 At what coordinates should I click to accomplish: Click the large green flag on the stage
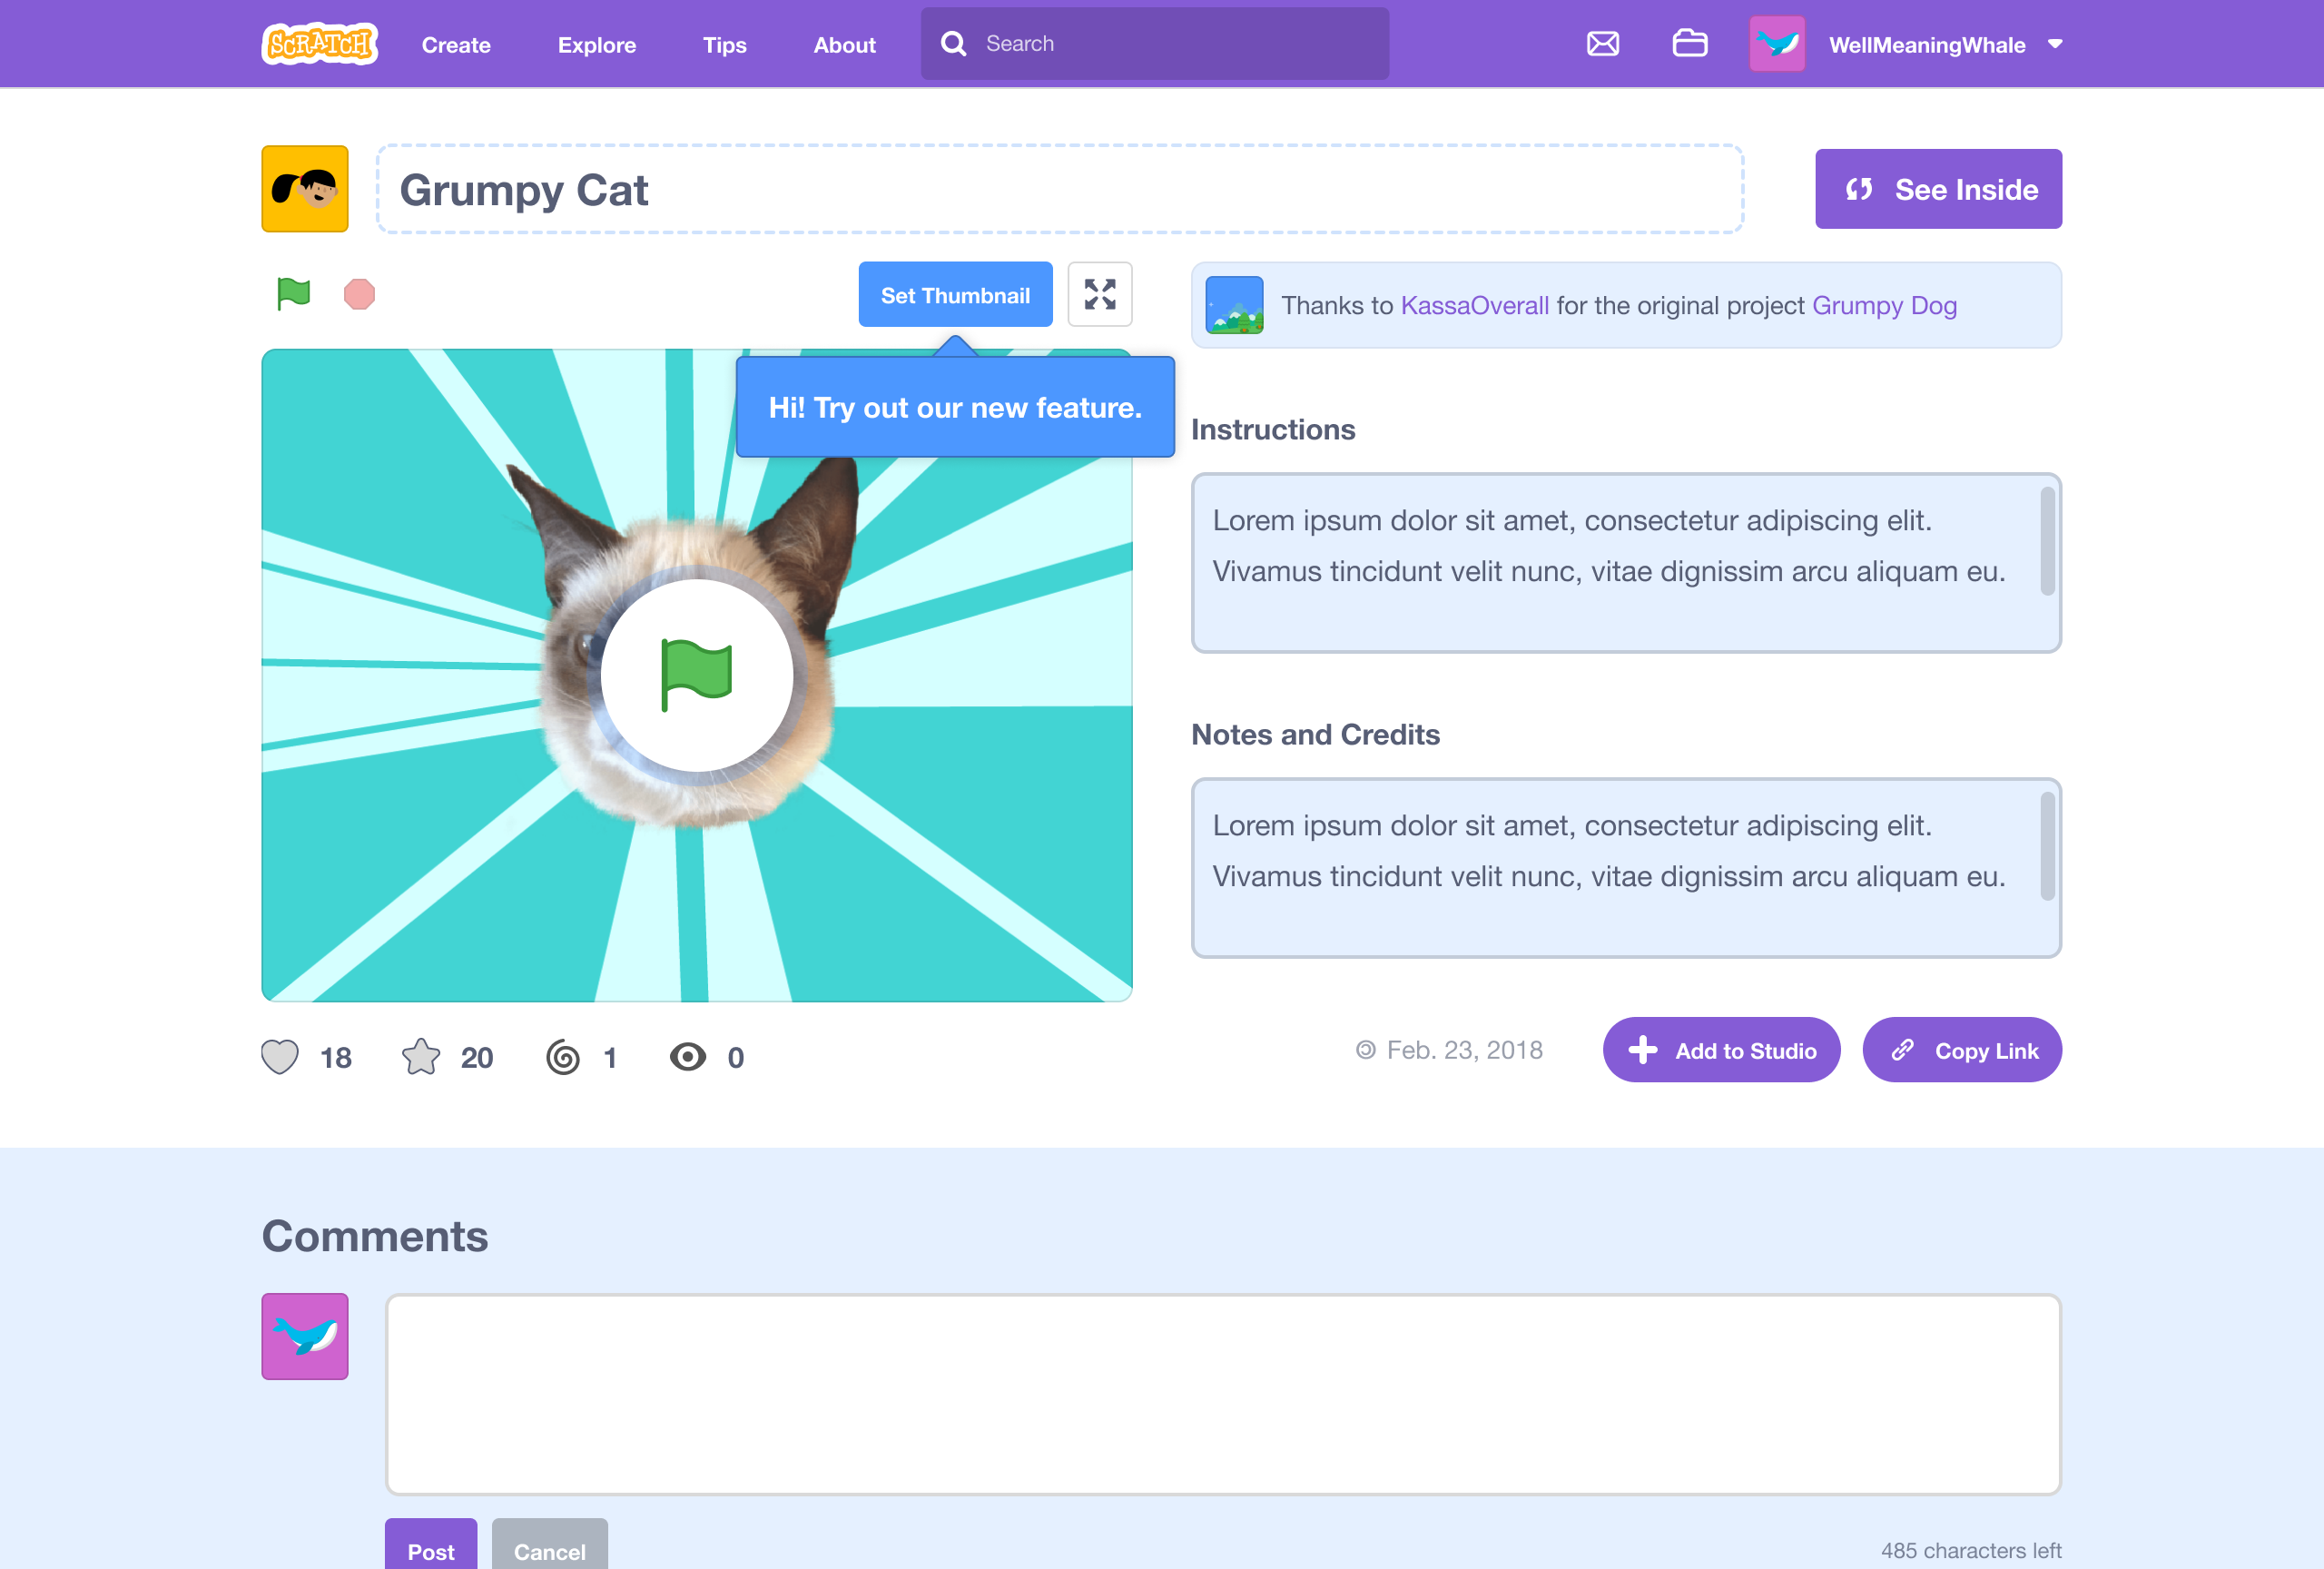click(697, 676)
